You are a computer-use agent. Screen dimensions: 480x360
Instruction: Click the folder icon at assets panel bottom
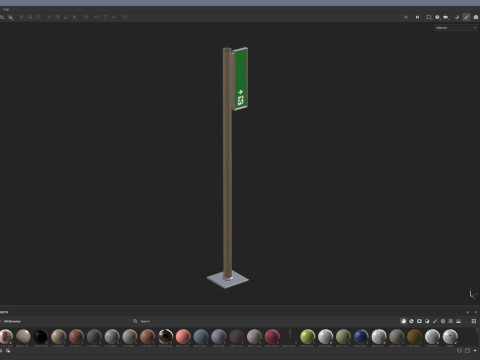pos(467,351)
